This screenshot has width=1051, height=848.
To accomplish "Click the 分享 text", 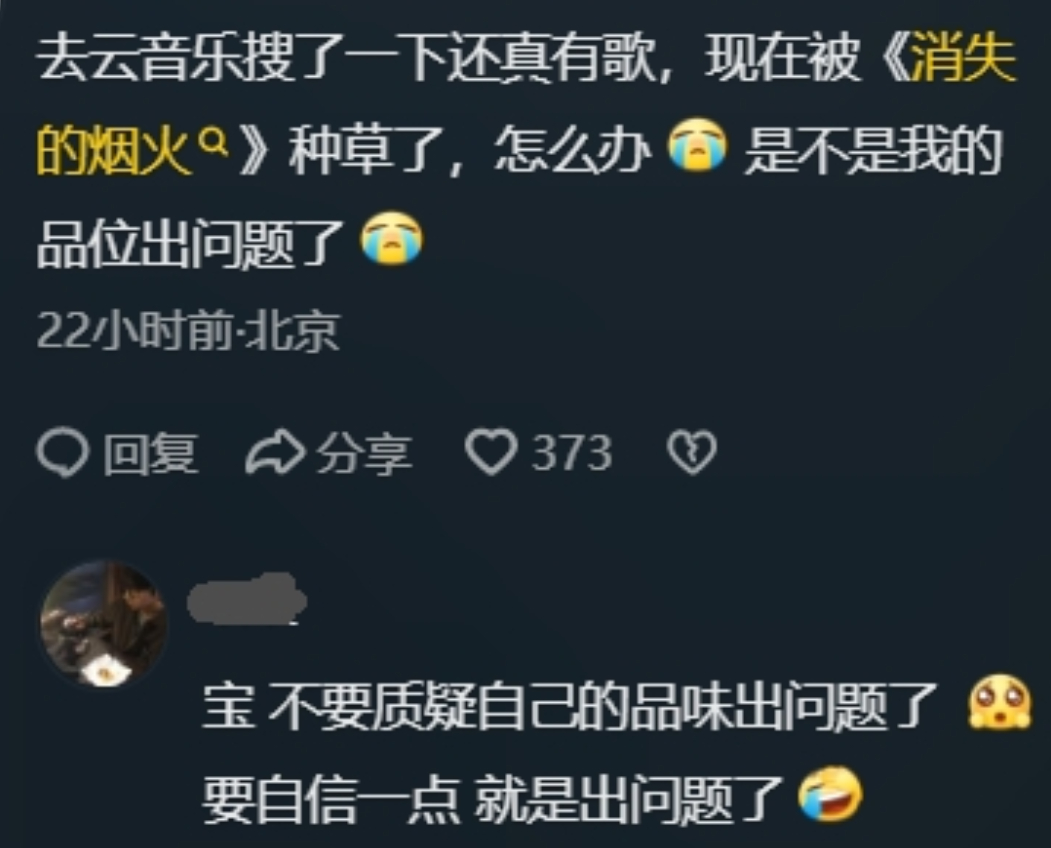I will (364, 453).
